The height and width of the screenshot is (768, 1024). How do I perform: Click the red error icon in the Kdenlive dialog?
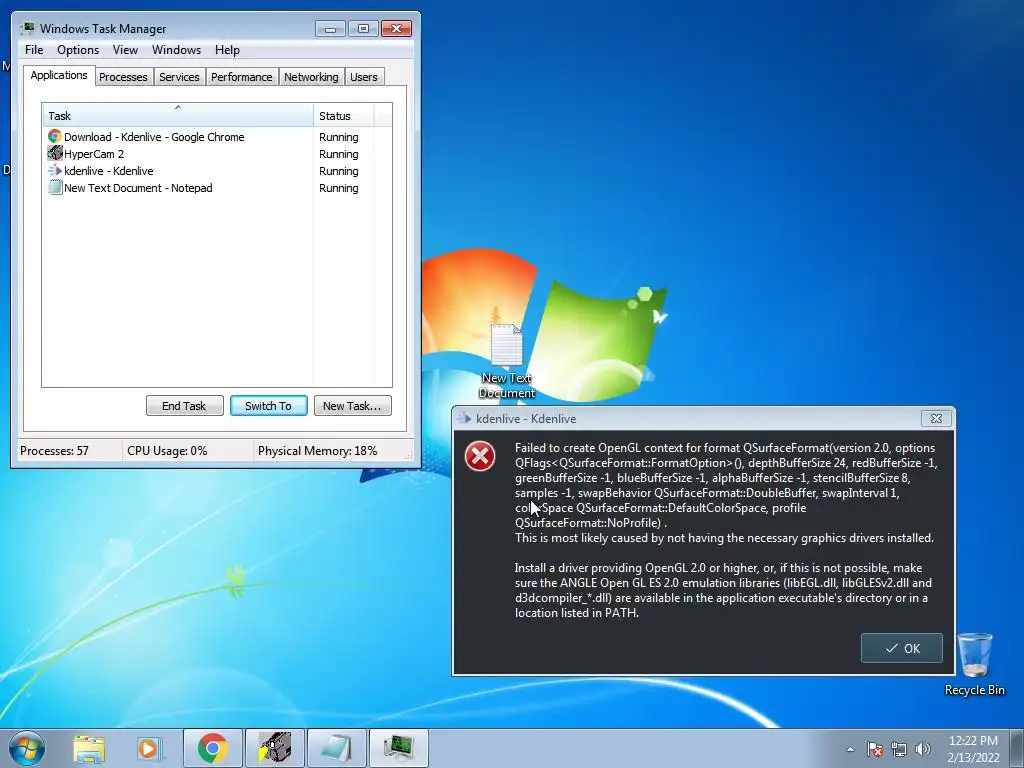[480, 456]
